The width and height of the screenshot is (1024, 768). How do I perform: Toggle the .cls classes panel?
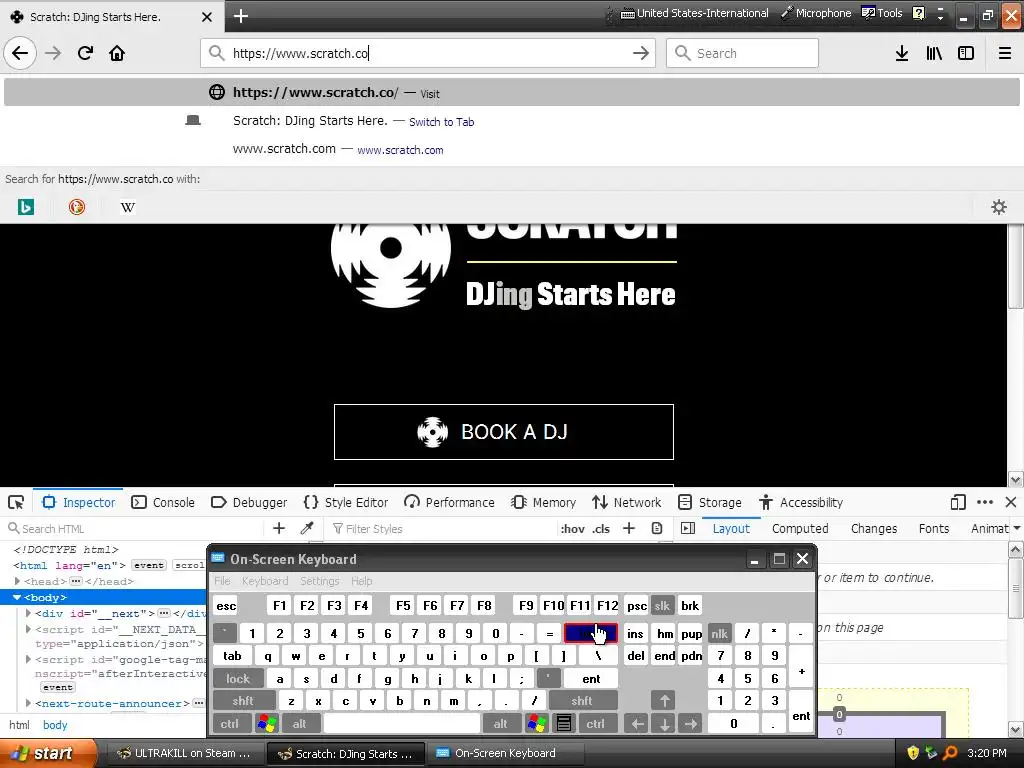click(x=601, y=528)
